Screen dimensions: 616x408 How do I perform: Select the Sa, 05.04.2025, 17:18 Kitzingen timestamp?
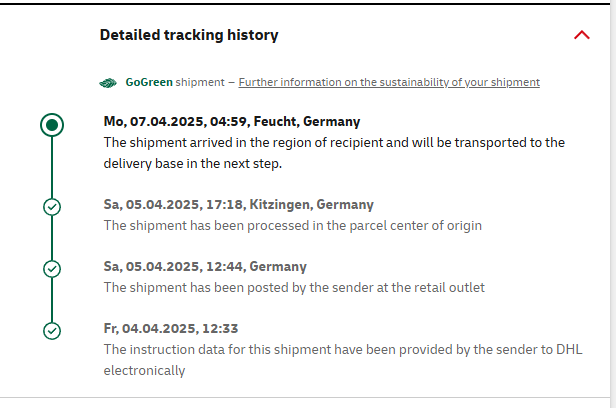238,204
